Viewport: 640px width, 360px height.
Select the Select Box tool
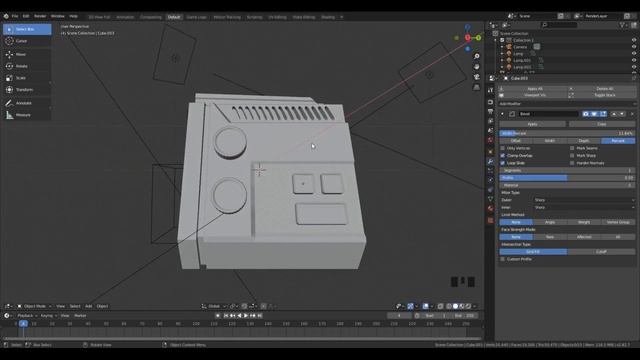[27, 29]
